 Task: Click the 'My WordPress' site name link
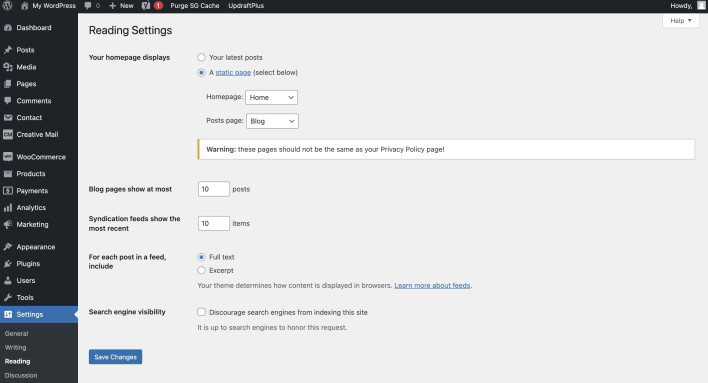pos(54,5)
